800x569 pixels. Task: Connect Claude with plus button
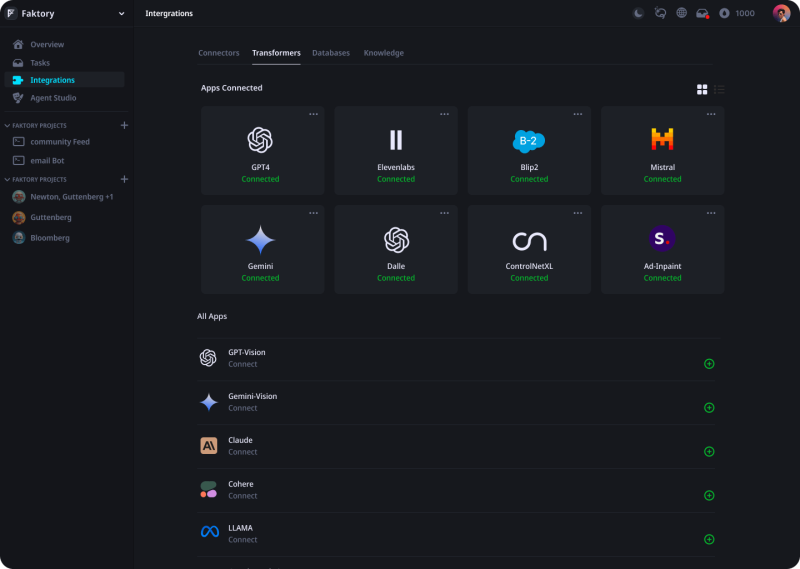[709, 452]
